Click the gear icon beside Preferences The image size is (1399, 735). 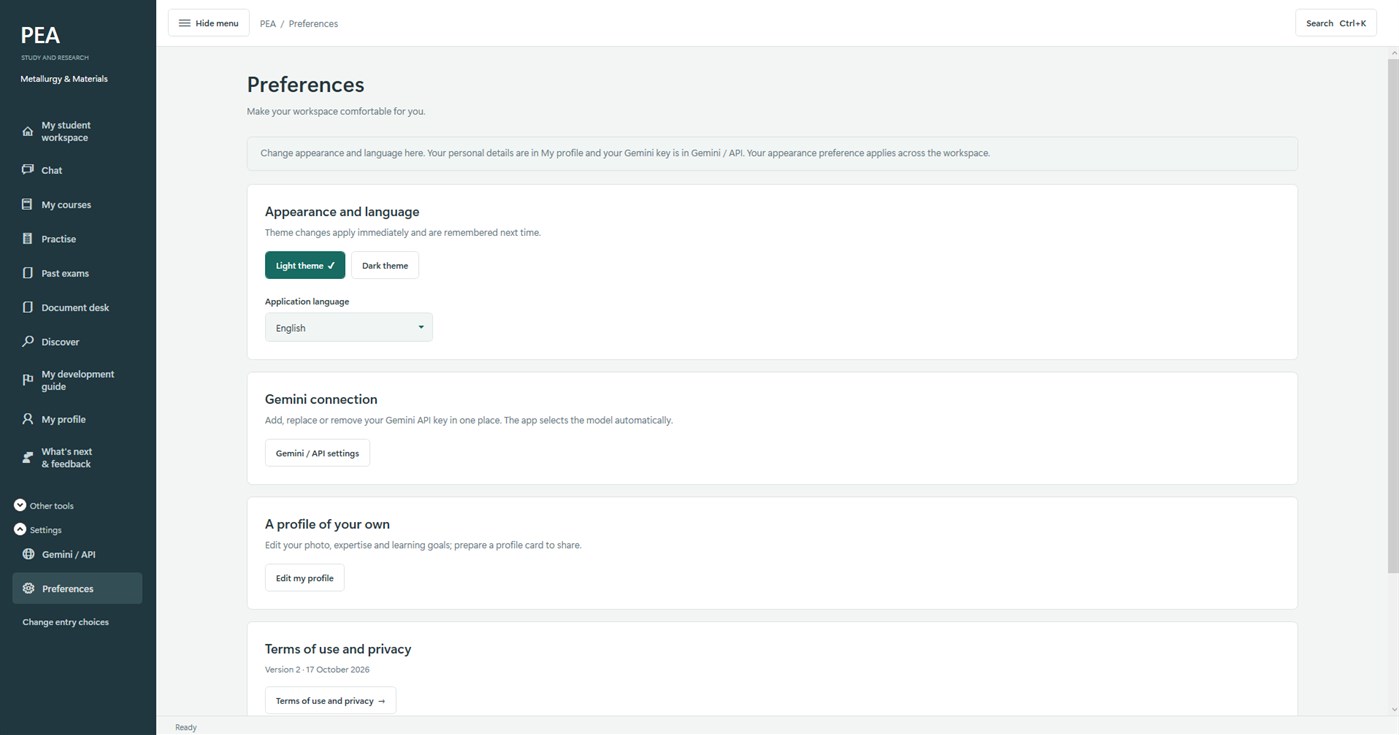28,588
